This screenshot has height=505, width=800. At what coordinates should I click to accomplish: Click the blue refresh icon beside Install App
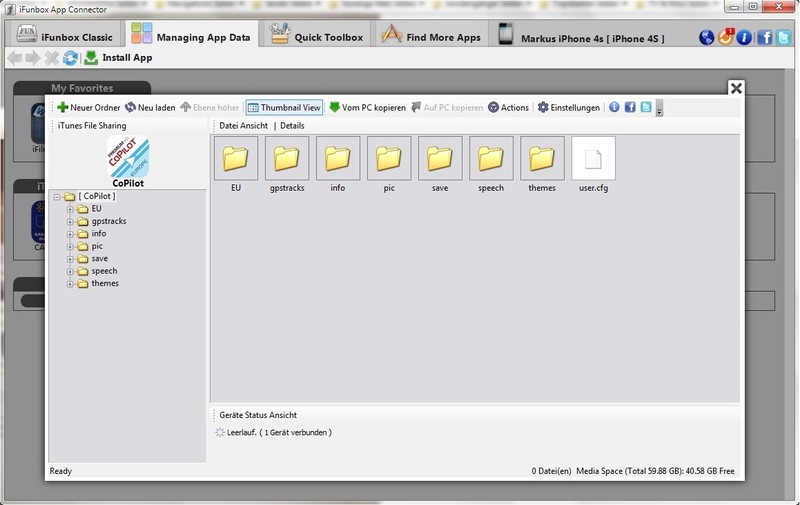[x=70, y=58]
